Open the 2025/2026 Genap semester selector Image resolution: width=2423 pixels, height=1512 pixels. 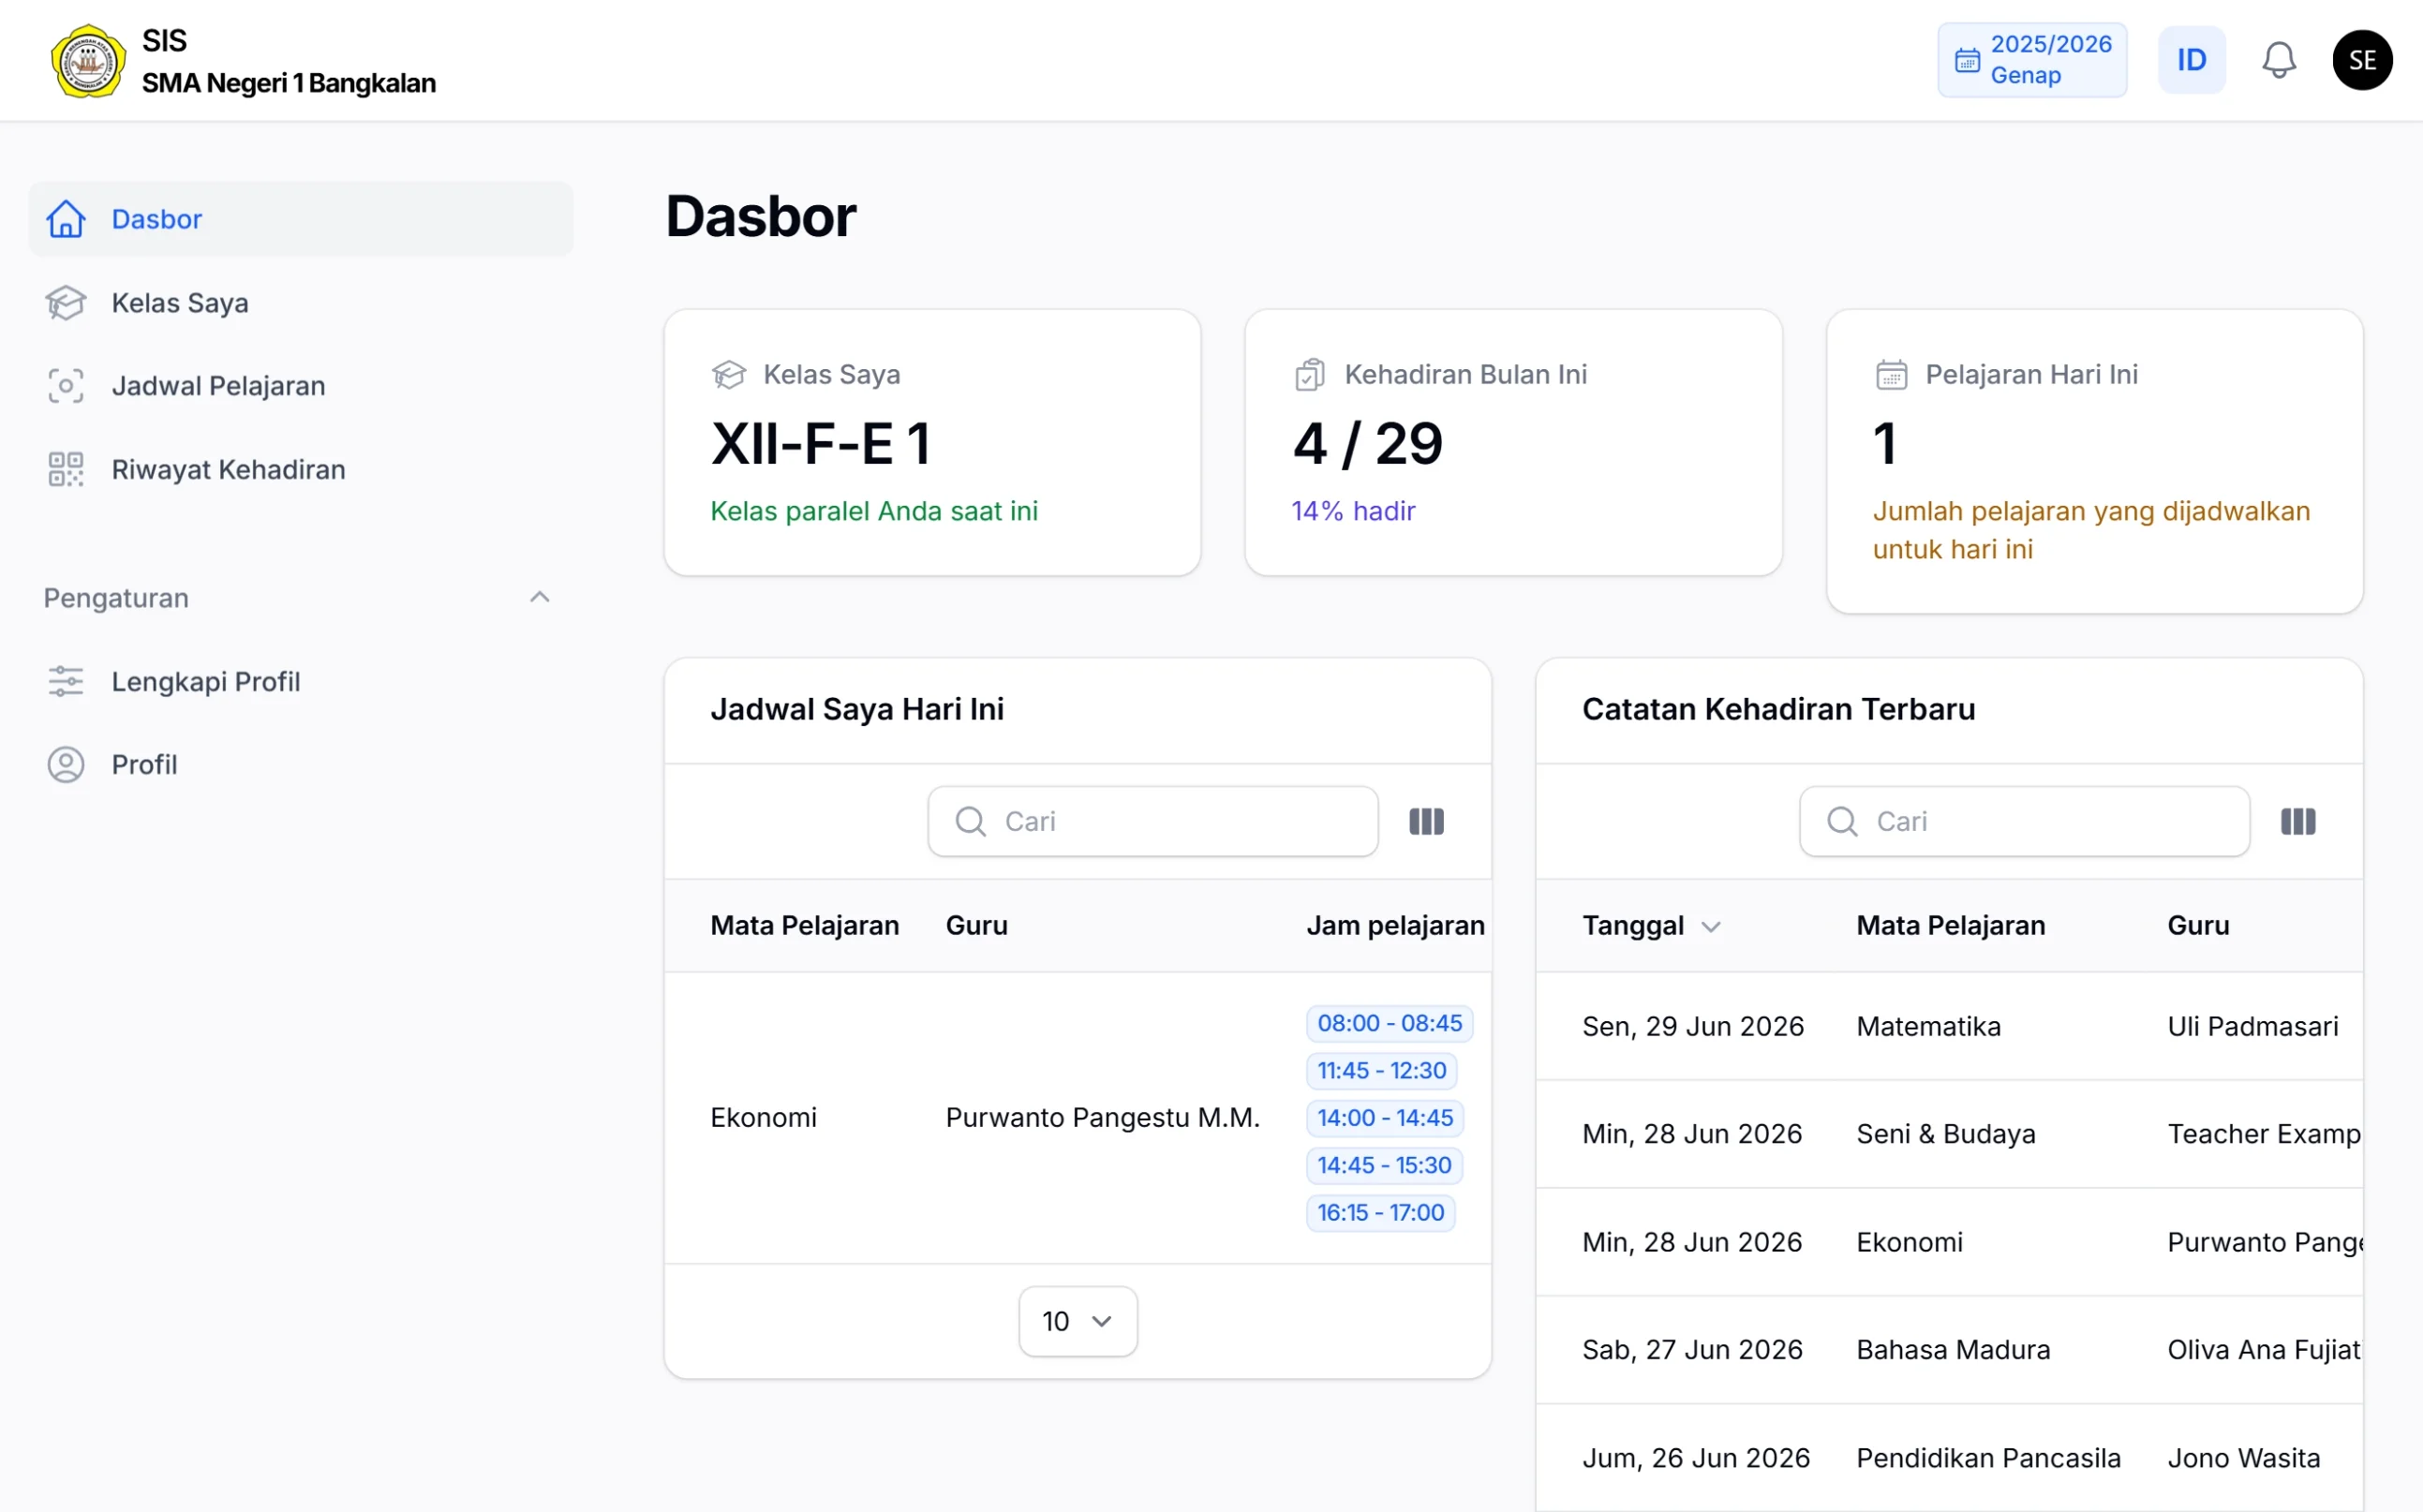[2031, 60]
